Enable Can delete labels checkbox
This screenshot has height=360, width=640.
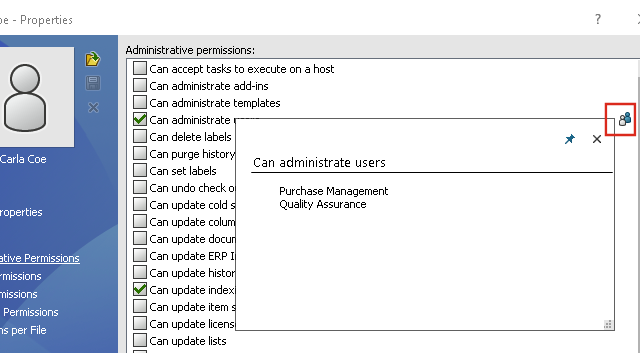point(140,137)
